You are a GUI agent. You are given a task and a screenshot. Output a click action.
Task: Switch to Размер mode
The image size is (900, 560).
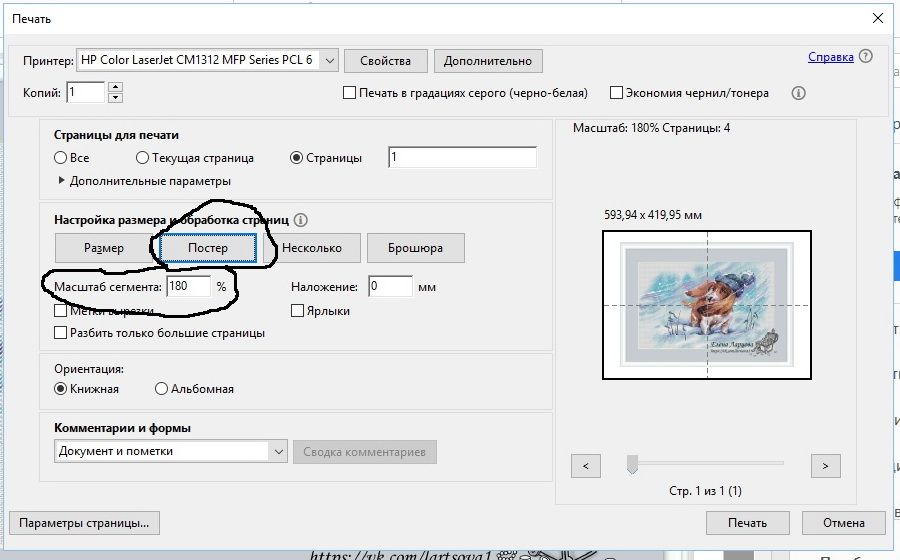point(103,247)
